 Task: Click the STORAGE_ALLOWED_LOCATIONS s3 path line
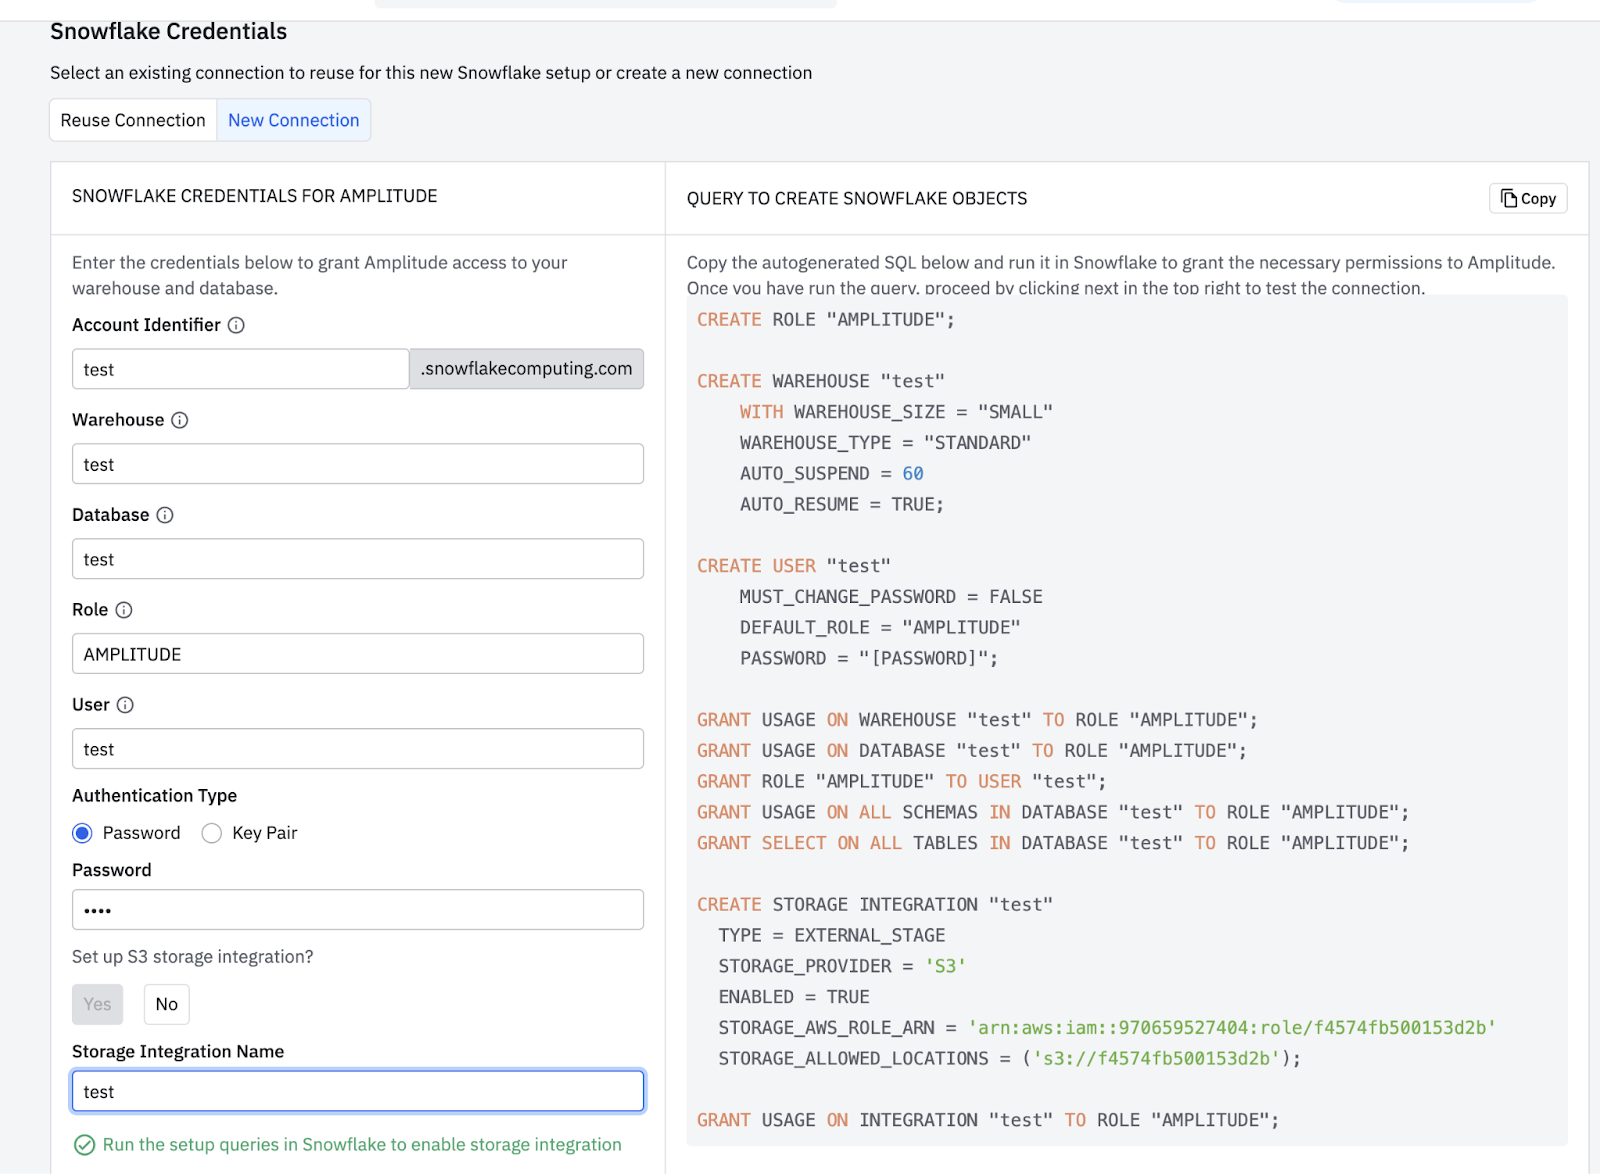tap(1010, 1058)
